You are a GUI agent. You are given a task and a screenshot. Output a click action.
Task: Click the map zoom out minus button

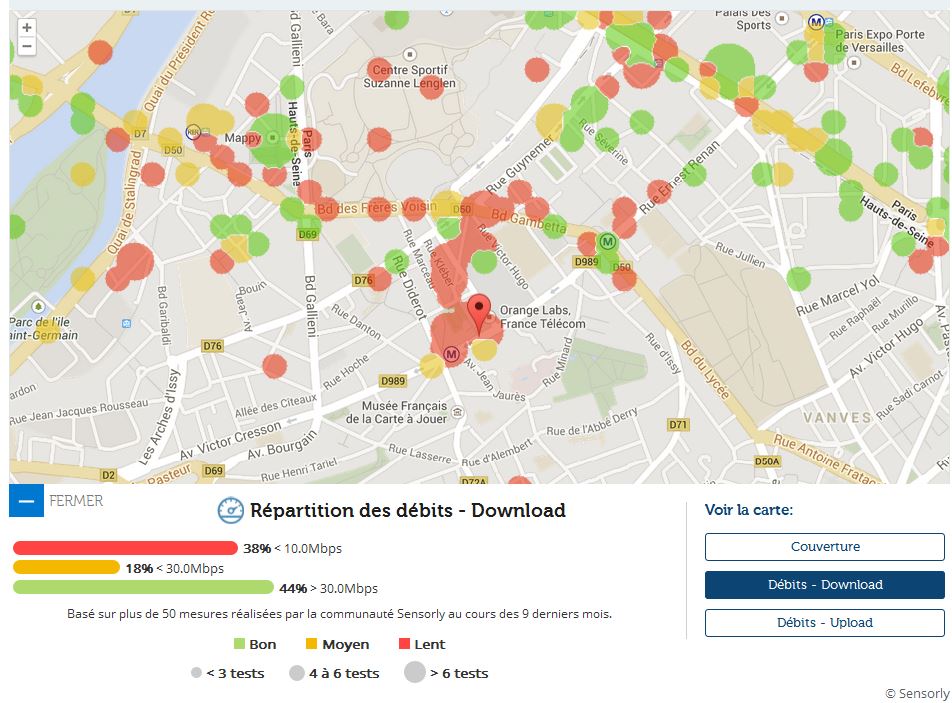(x=27, y=47)
